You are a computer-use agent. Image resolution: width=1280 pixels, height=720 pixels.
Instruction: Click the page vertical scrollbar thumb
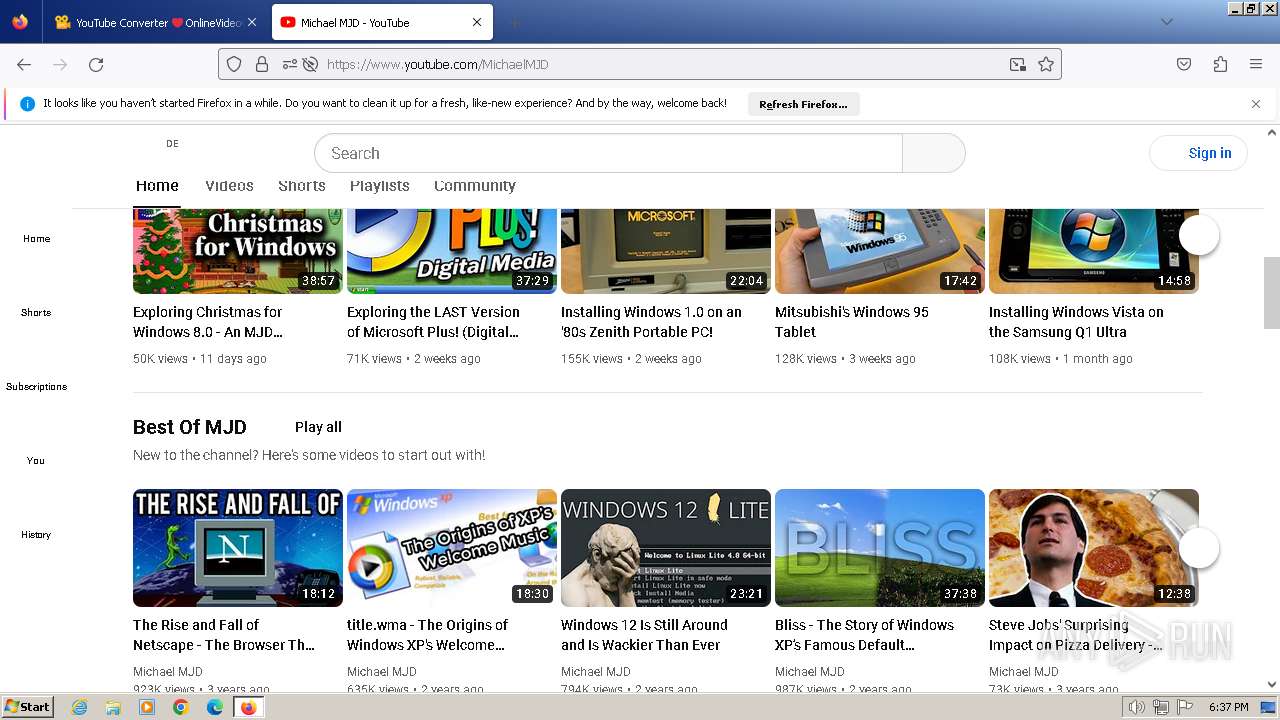(x=1272, y=292)
